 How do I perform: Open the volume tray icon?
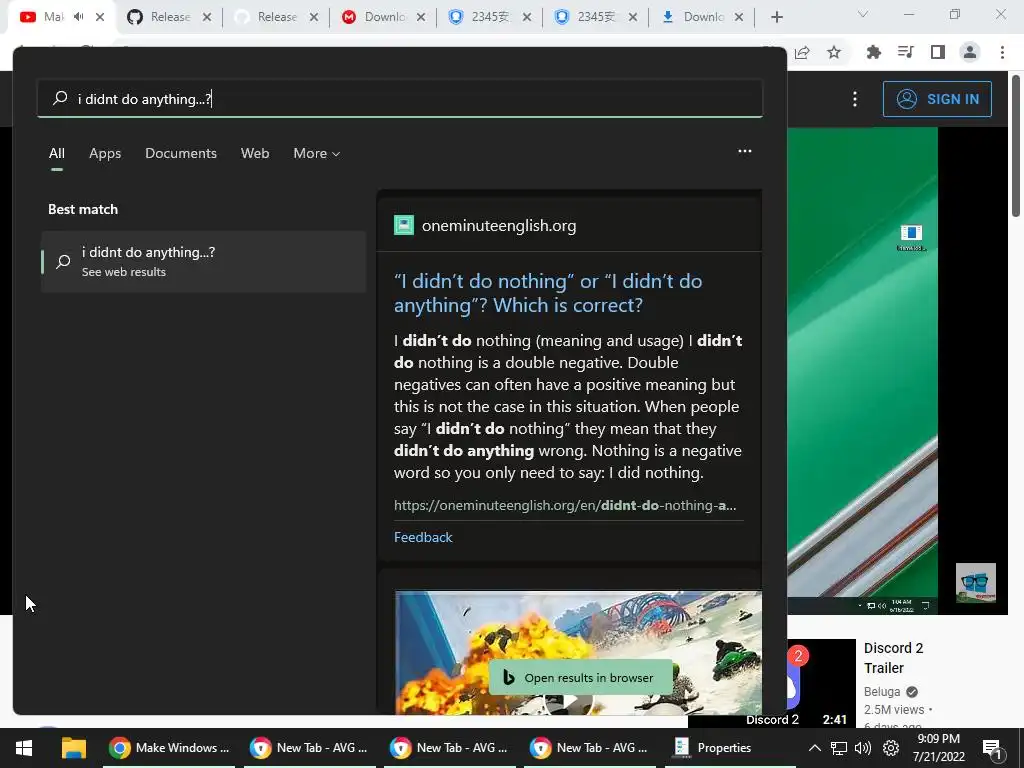(863, 748)
